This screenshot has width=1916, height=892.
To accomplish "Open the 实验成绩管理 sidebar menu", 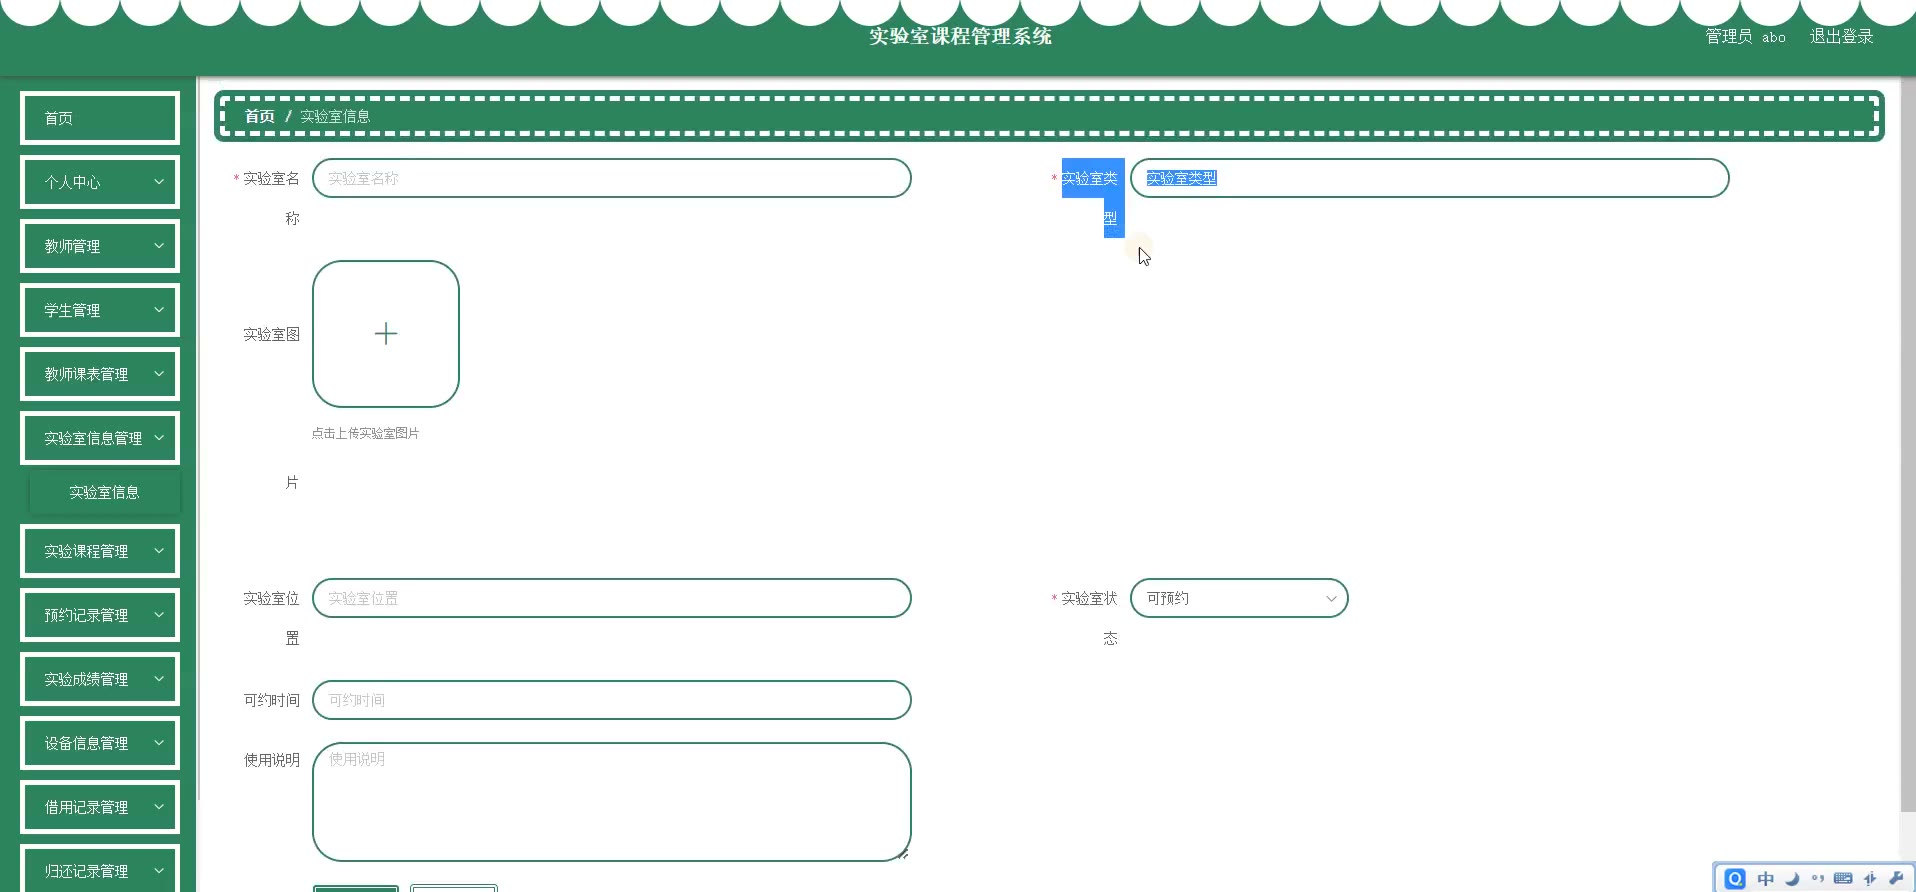I will 100,679.
